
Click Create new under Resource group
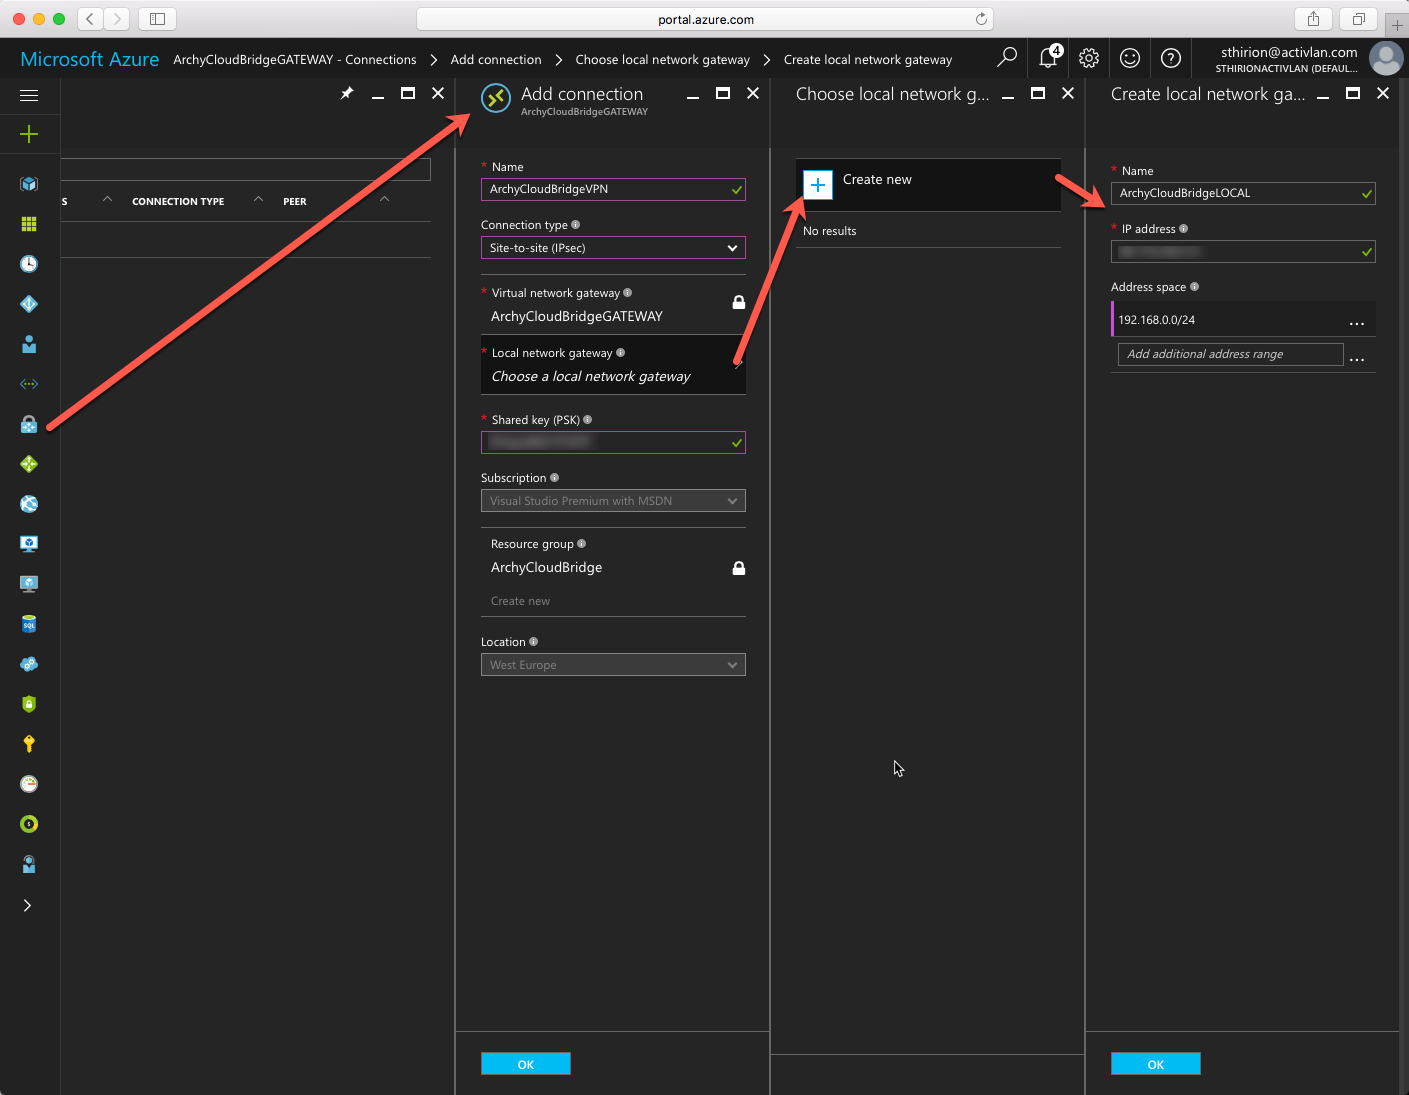pos(520,601)
